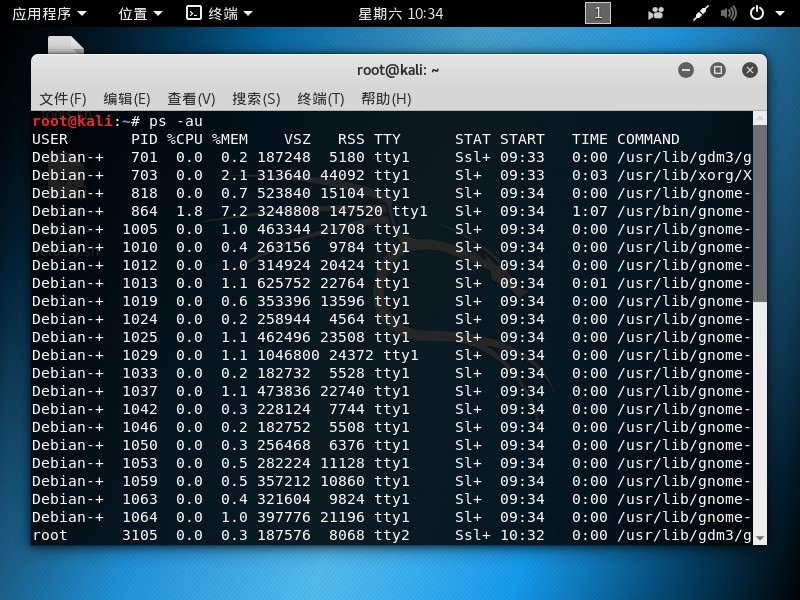Open the 编辑(E) menu
The width and height of the screenshot is (800, 600).
click(x=127, y=98)
